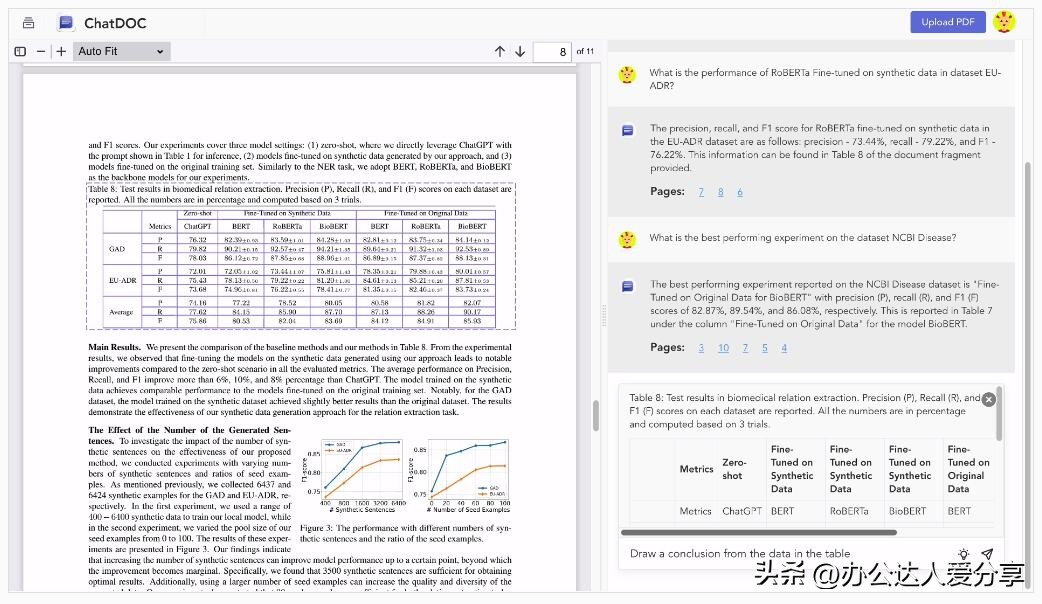Viewport: 1042px width, 604px height.
Task: Toggle the PDF thumbnail sidebar panel
Action: point(19,50)
